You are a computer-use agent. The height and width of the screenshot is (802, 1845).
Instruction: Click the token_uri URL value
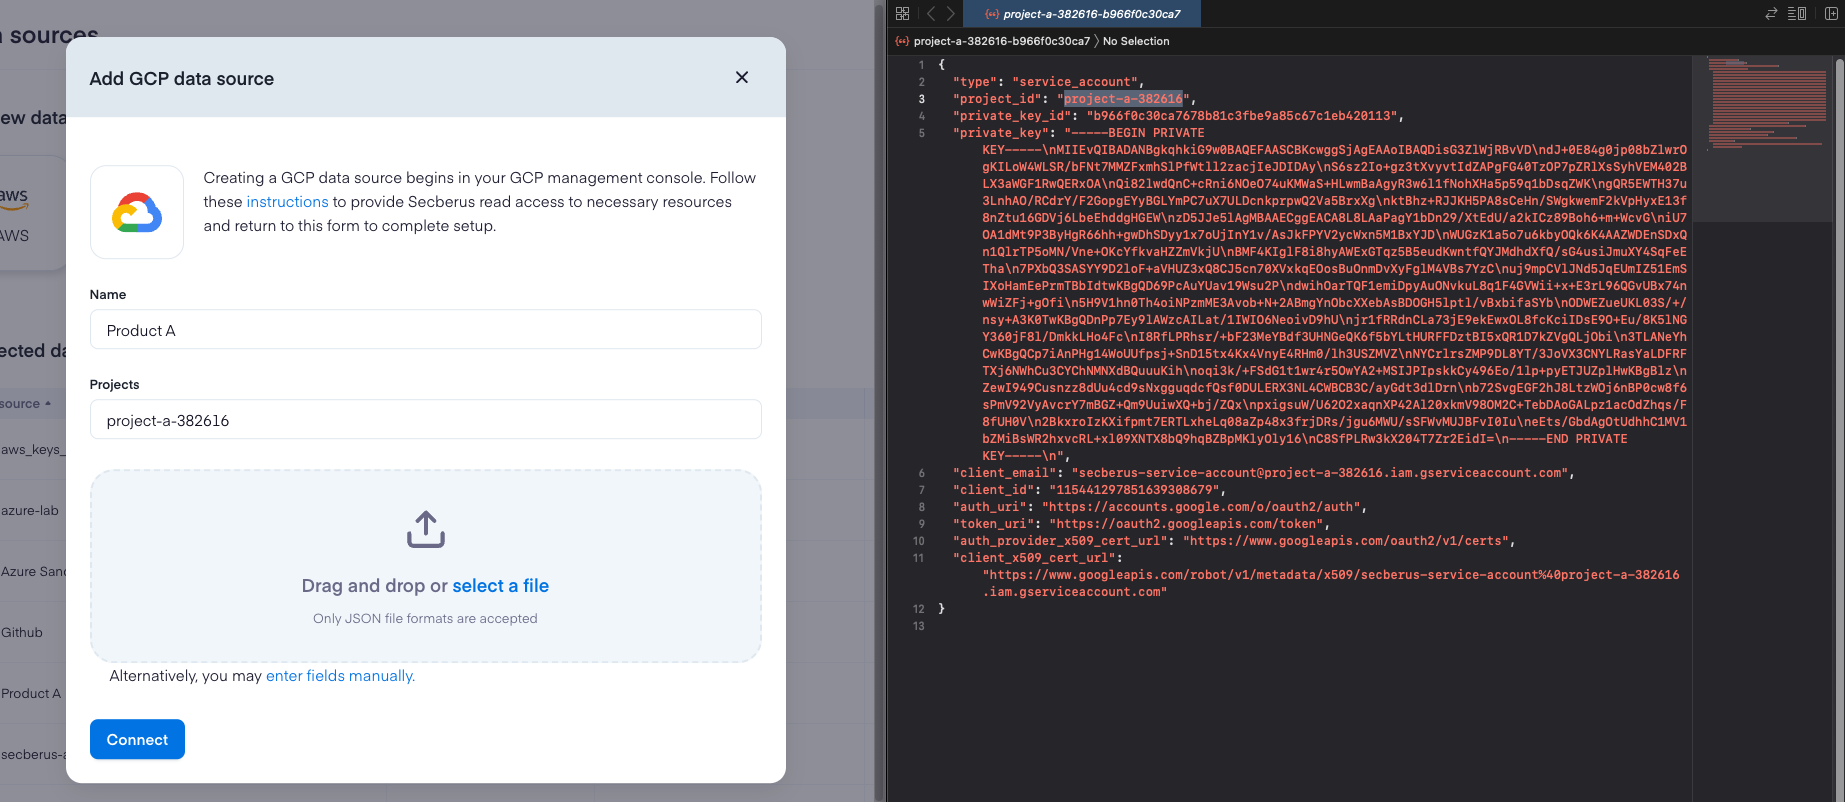pos(1186,524)
